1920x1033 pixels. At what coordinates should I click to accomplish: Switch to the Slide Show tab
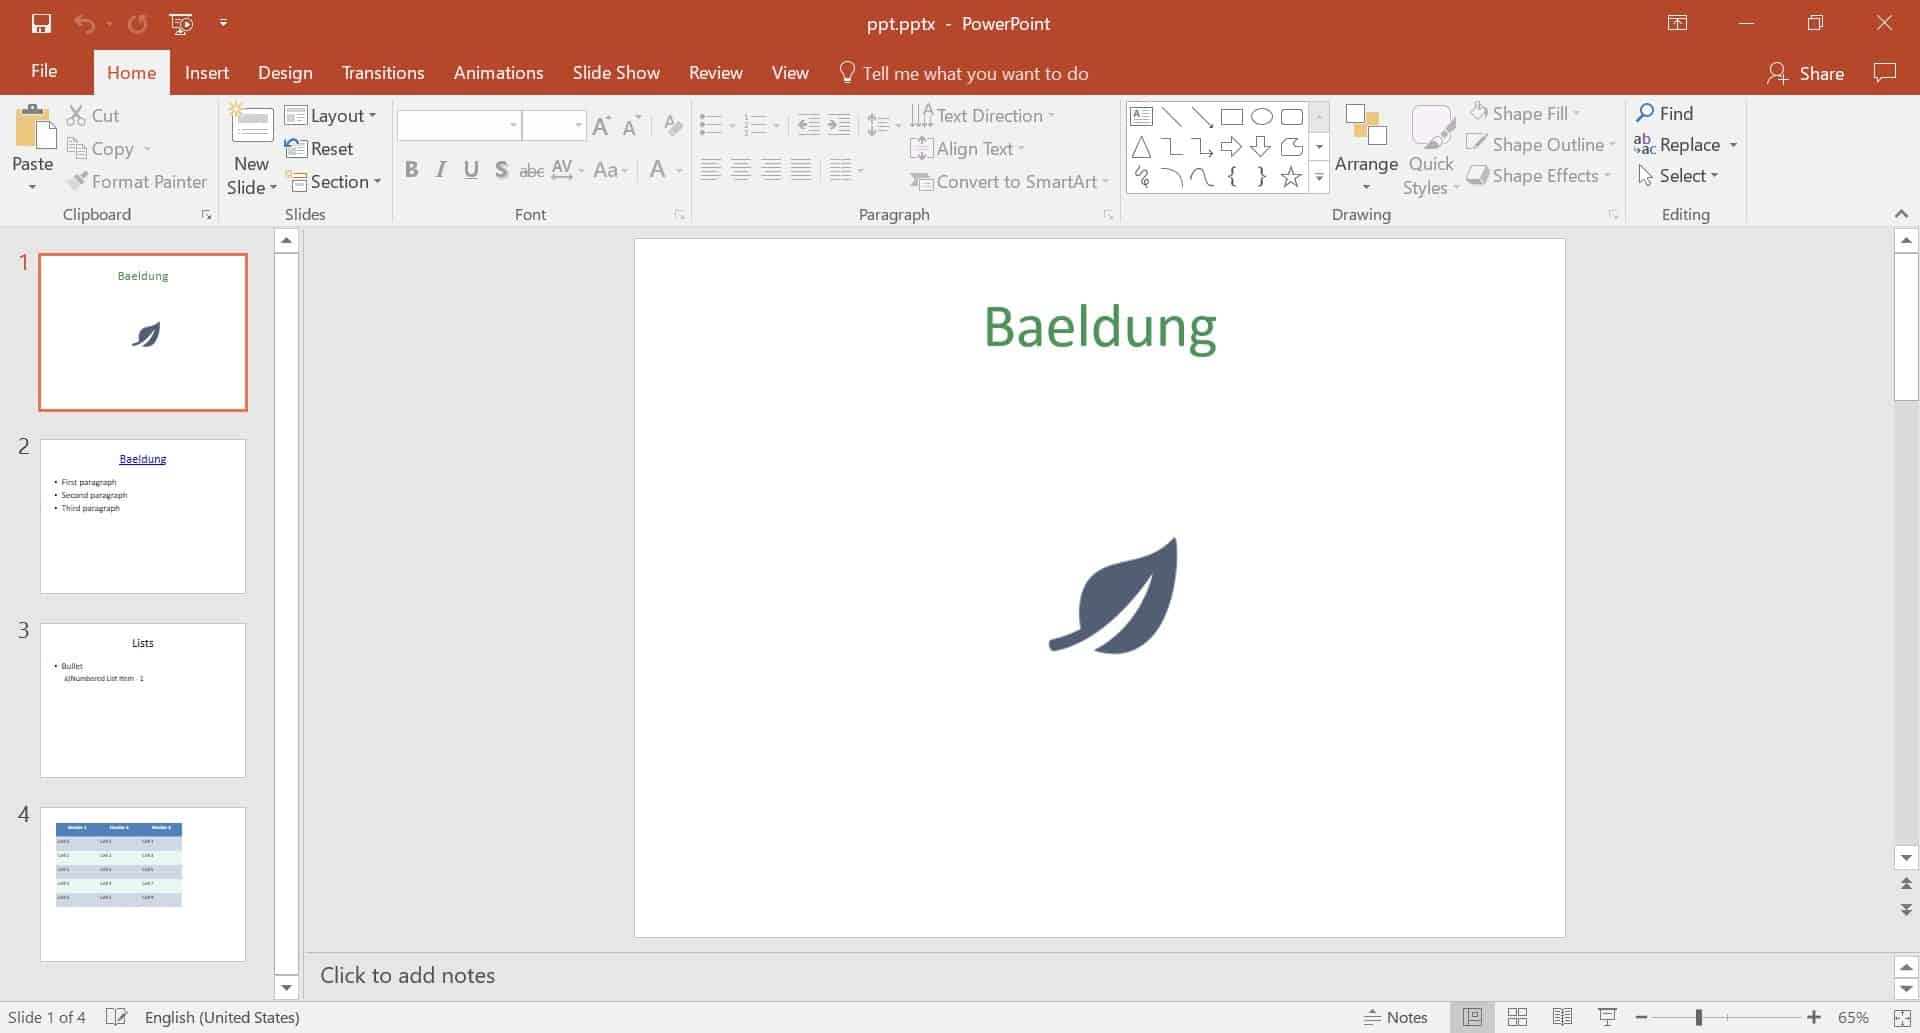pyautogui.click(x=616, y=73)
